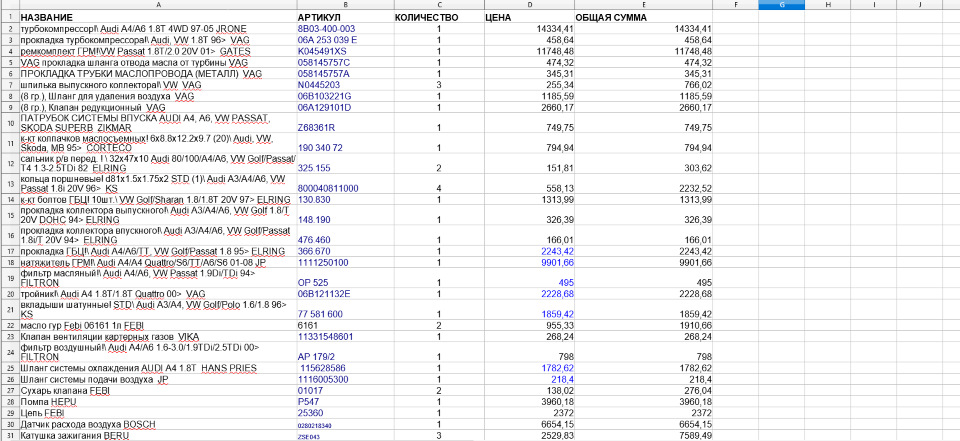
Task: Select row 22 header
Action: 10,325
